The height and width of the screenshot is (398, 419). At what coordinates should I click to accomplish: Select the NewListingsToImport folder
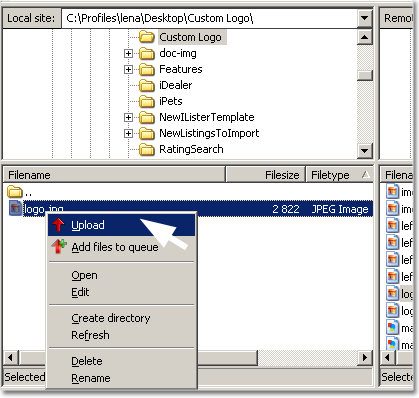[x=209, y=133]
